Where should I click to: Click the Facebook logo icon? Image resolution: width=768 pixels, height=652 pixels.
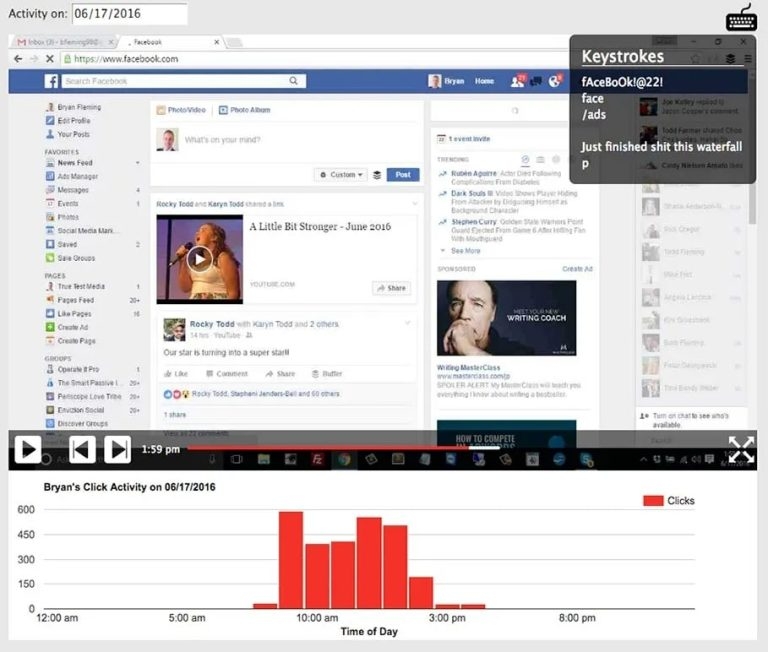[x=51, y=81]
